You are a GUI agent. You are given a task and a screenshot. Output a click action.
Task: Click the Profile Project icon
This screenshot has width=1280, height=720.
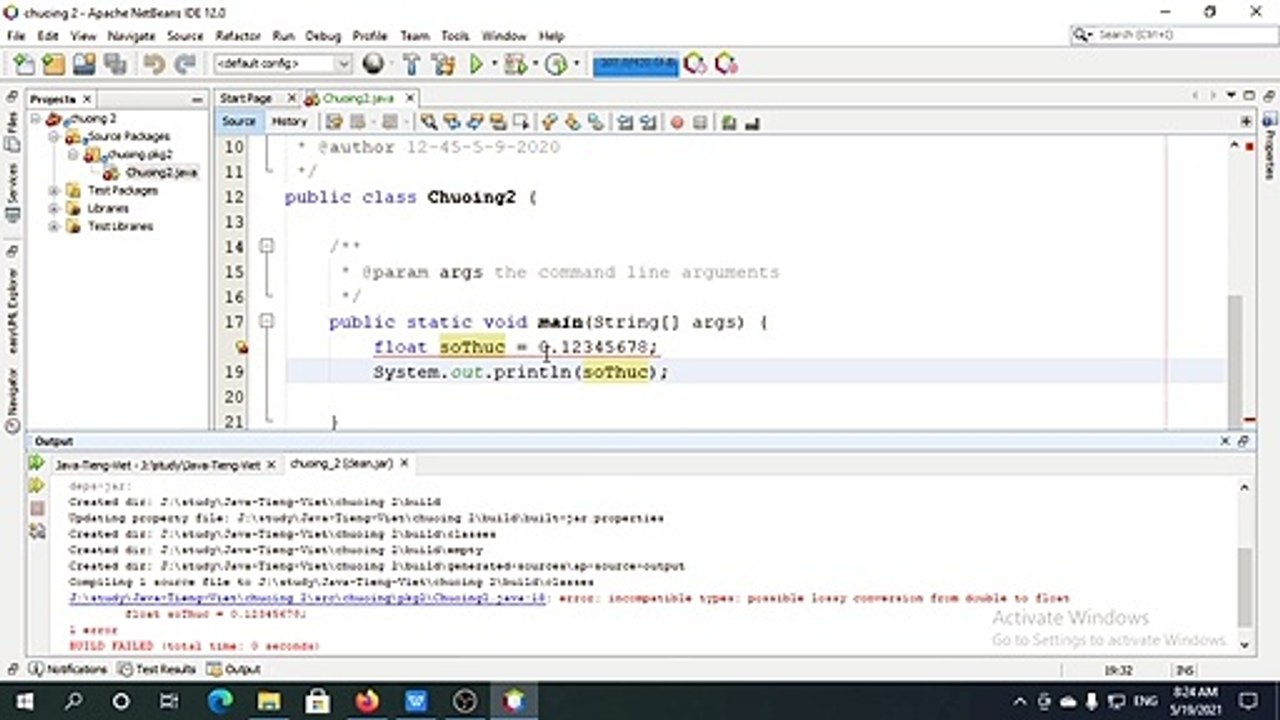point(556,64)
